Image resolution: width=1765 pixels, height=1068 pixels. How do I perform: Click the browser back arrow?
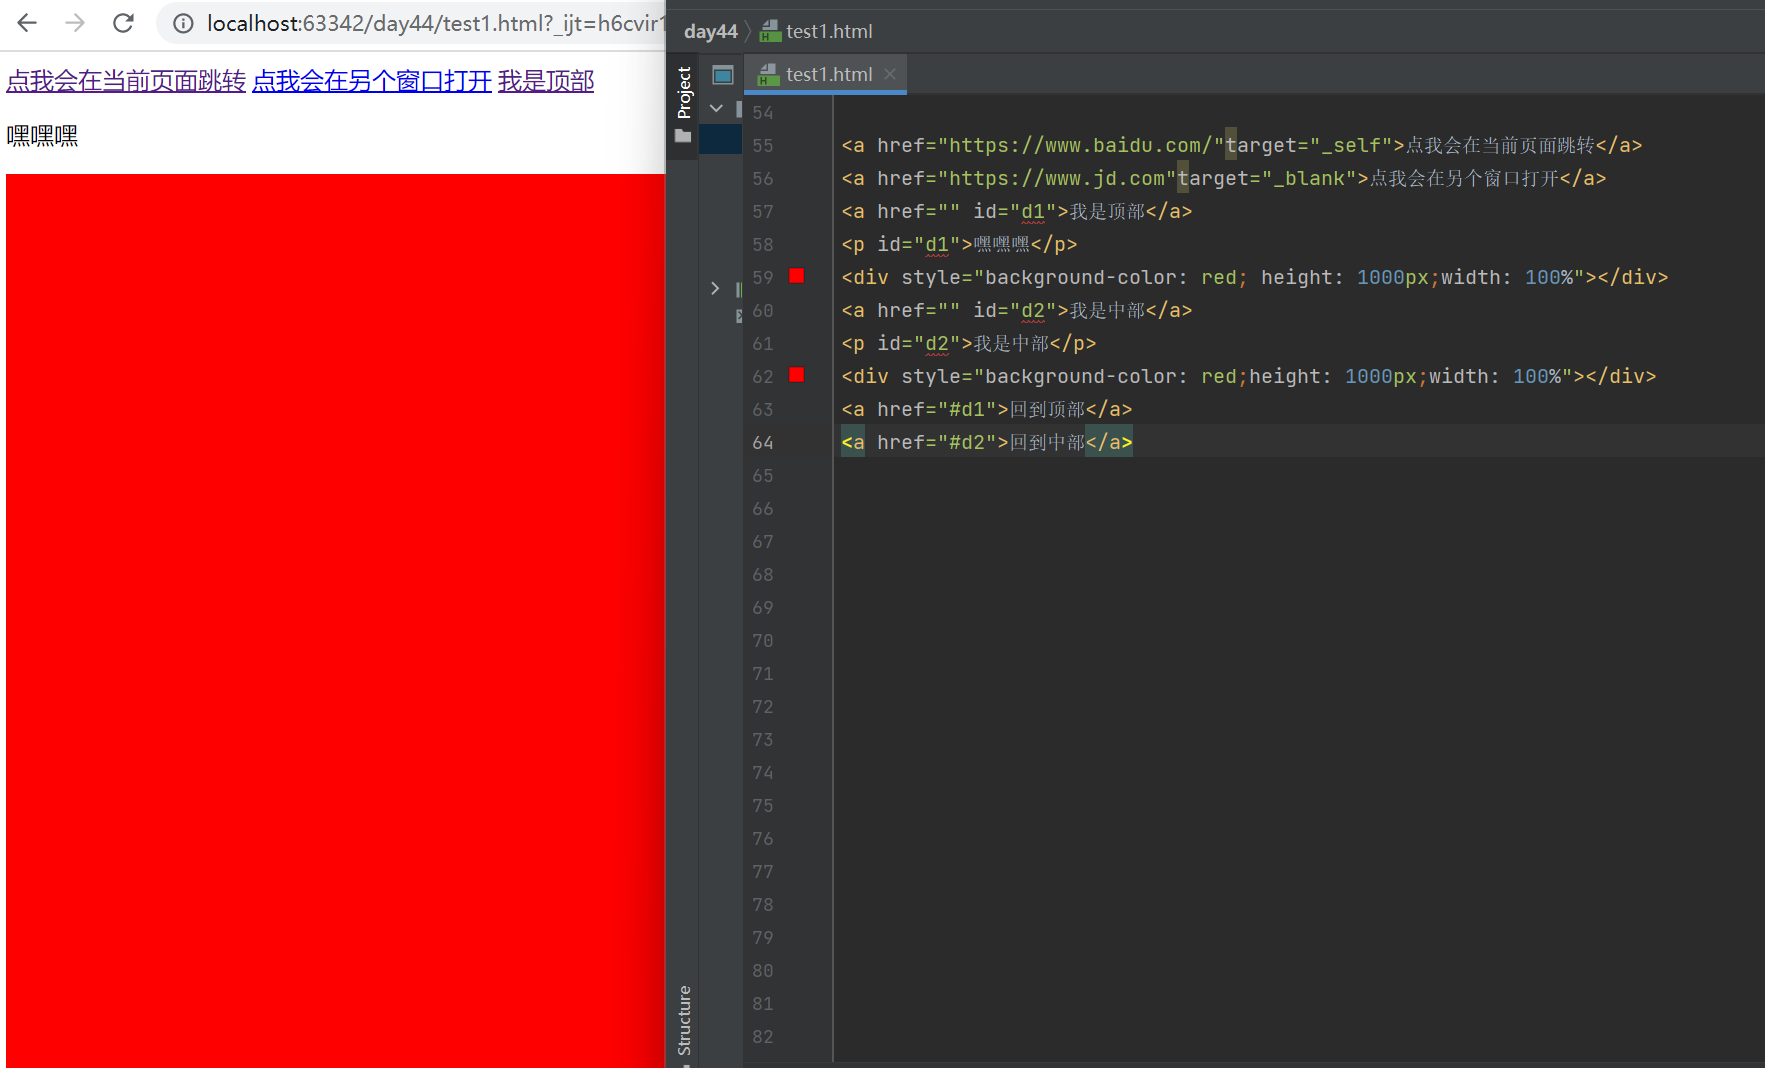point(27,23)
